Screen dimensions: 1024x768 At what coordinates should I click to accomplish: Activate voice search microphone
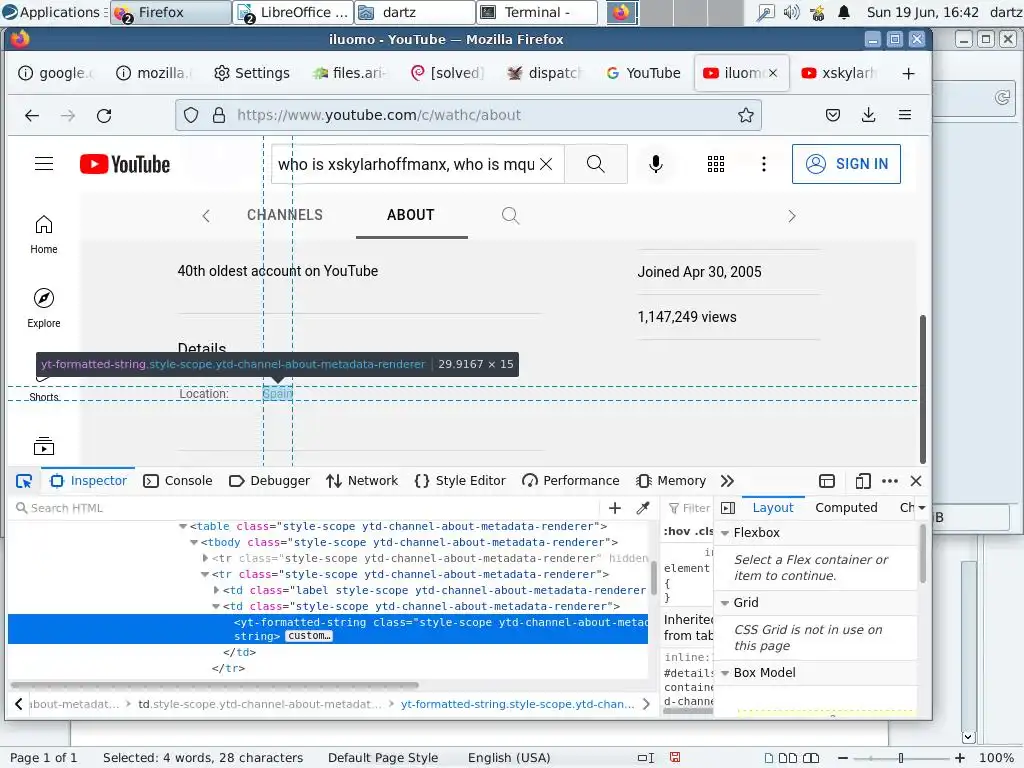pyautogui.click(x=656, y=164)
